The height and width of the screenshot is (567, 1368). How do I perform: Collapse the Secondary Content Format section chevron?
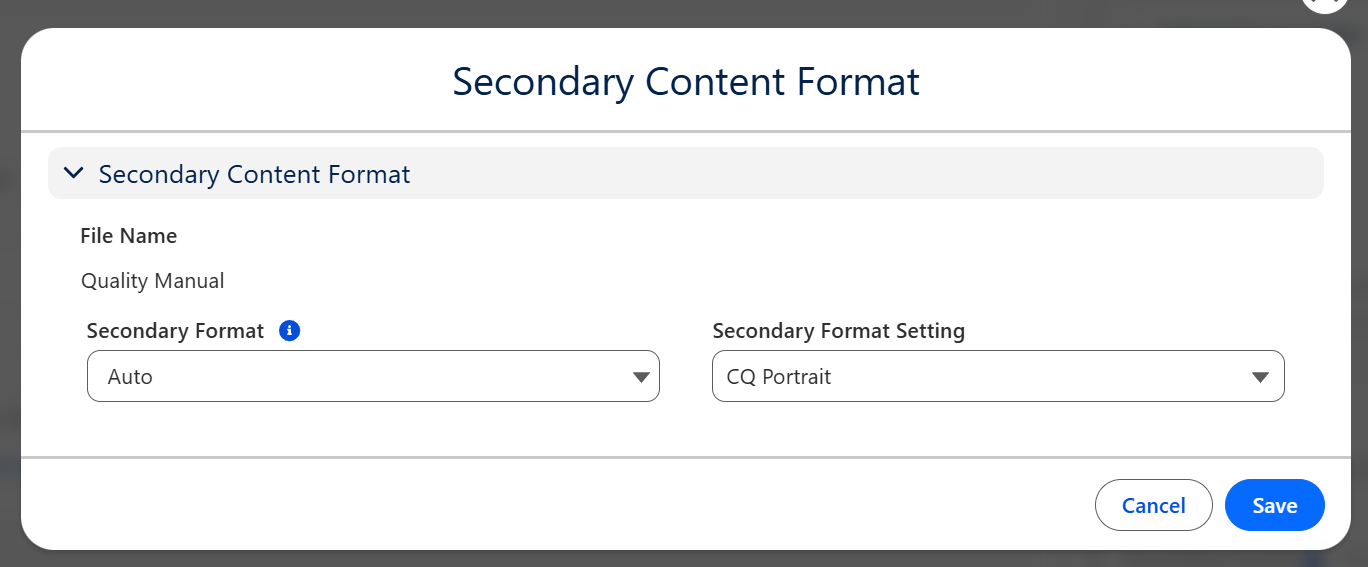pos(73,173)
